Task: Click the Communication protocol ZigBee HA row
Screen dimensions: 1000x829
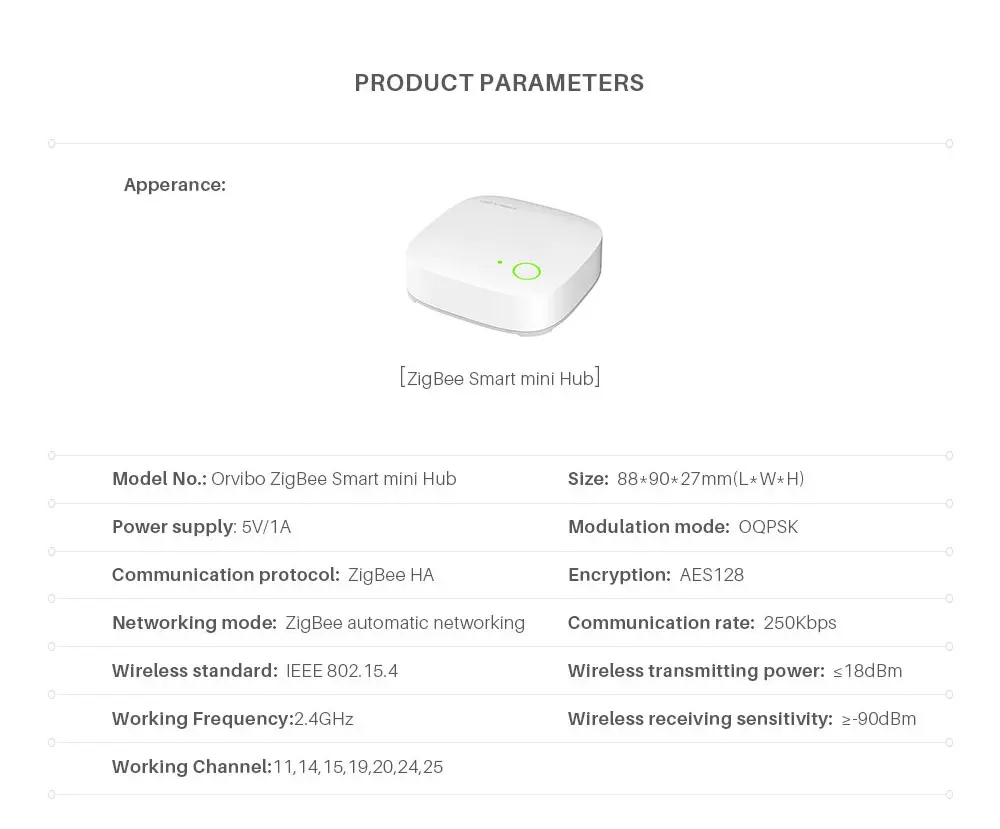Action: [273, 575]
